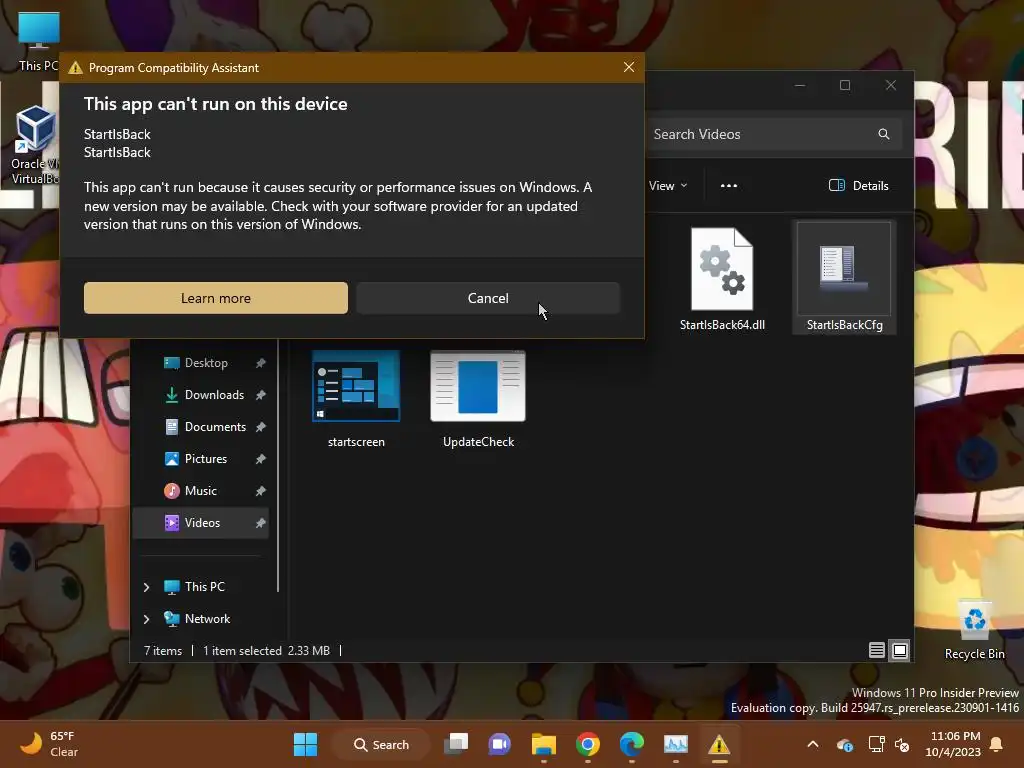Open the See more ellipsis menu
1024x768 pixels.
[729, 185]
